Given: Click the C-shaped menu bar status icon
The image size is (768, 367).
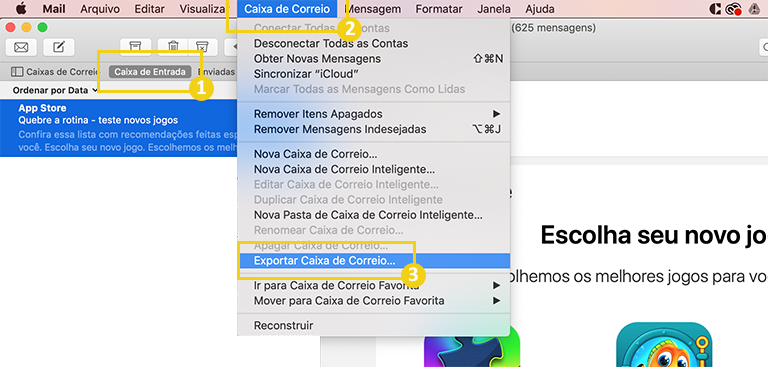Looking at the screenshot, I should click(715, 9).
